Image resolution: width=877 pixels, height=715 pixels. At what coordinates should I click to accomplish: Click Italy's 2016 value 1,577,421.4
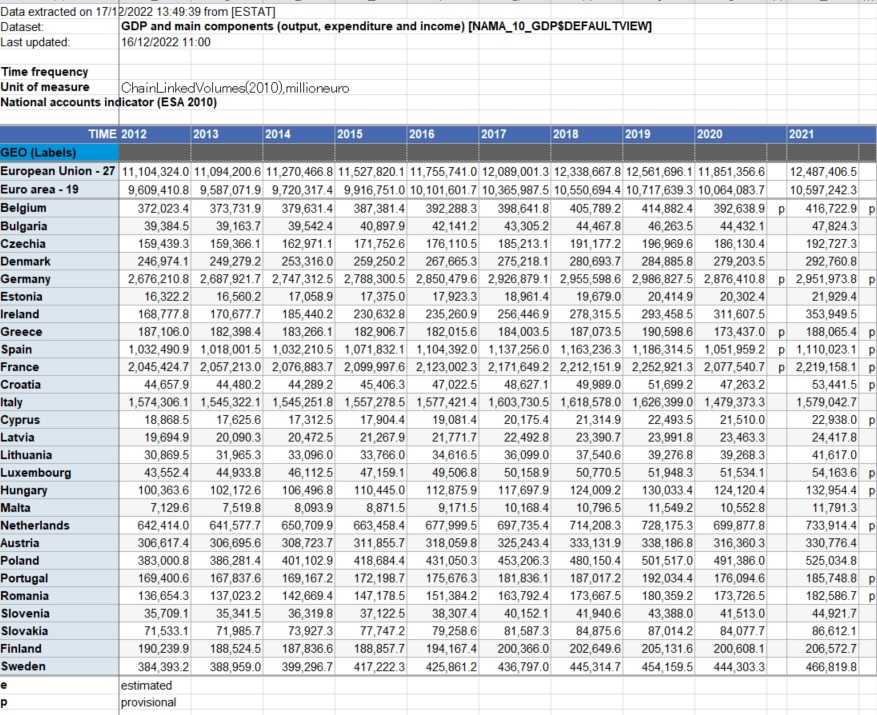click(x=442, y=401)
